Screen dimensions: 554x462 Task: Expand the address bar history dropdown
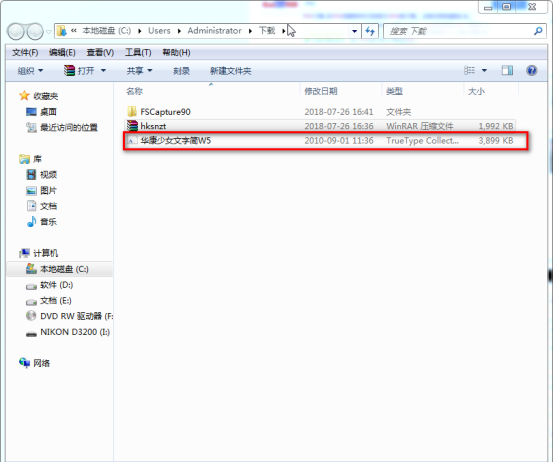[x=354, y=31]
